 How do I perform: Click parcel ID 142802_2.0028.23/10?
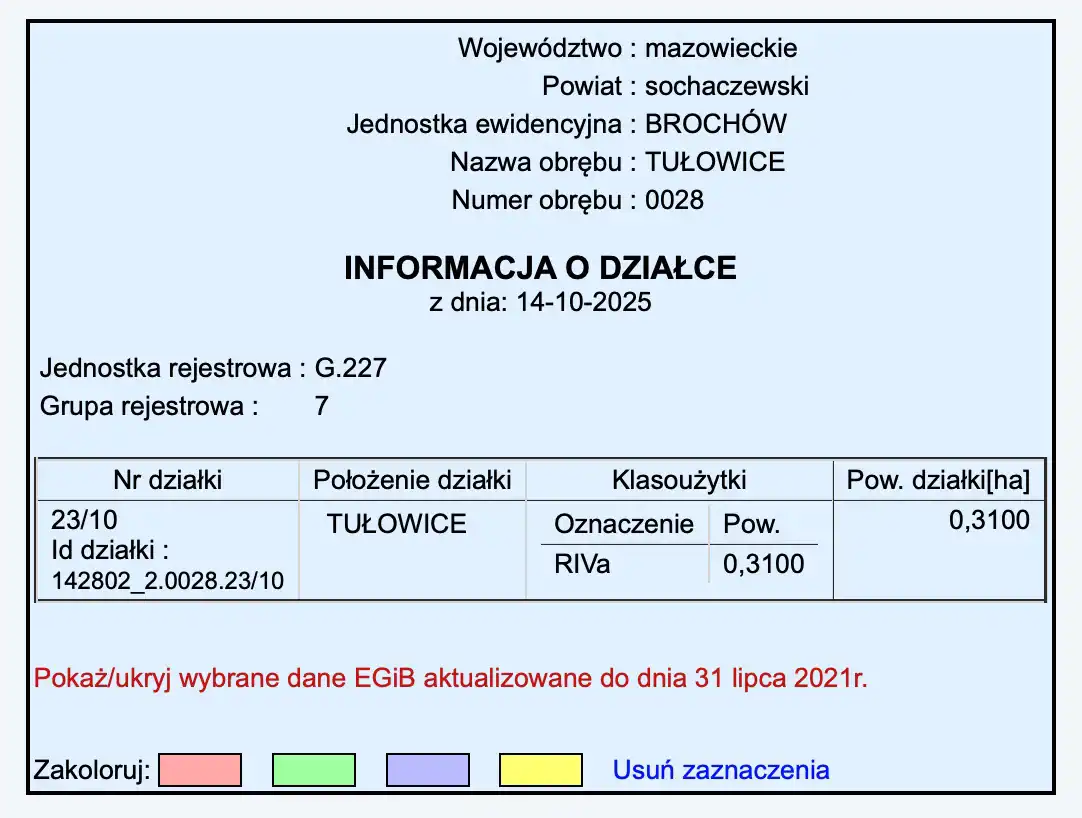click(167, 581)
